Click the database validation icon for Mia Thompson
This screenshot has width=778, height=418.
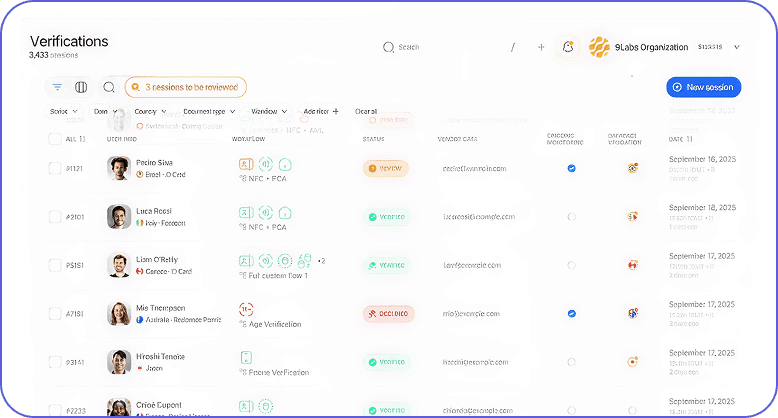point(632,313)
